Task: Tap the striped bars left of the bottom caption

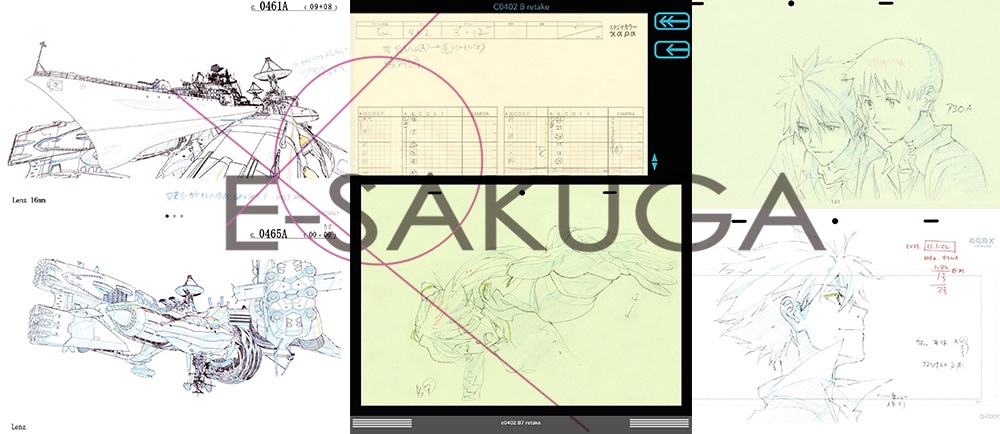Action: (381, 423)
